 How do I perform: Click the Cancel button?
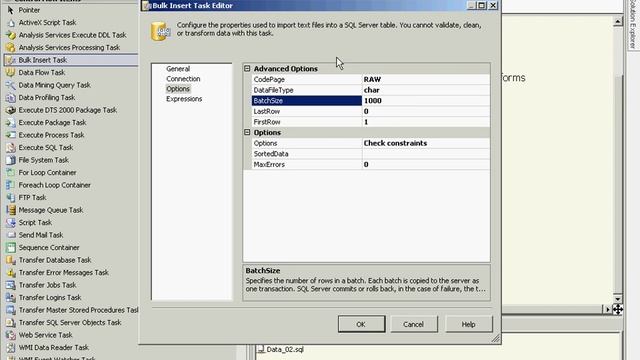pos(413,324)
